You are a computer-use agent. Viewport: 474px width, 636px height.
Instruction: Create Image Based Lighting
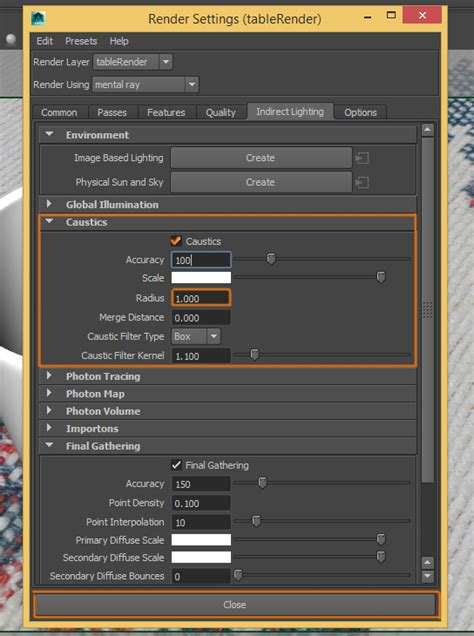[x=261, y=158]
